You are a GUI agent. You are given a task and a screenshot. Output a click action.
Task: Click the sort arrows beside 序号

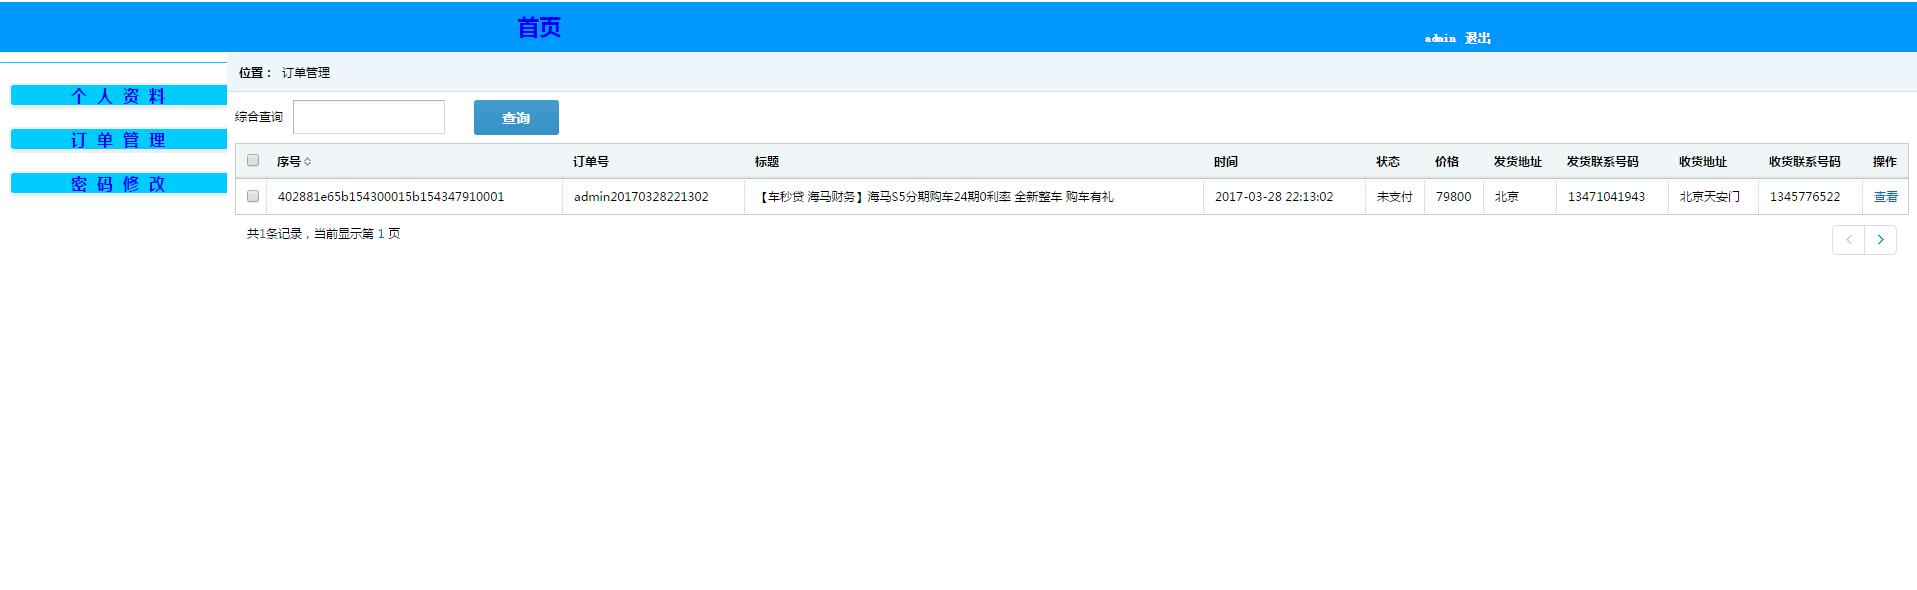tap(308, 162)
